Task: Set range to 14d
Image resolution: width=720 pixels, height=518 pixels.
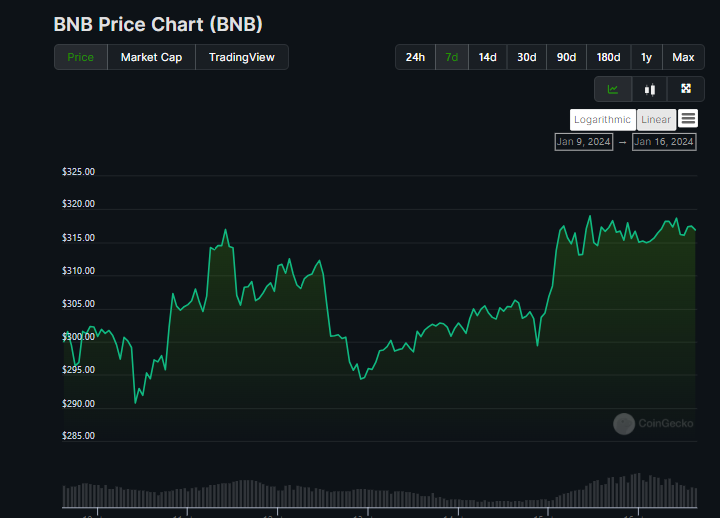Action: [x=487, y=57]
